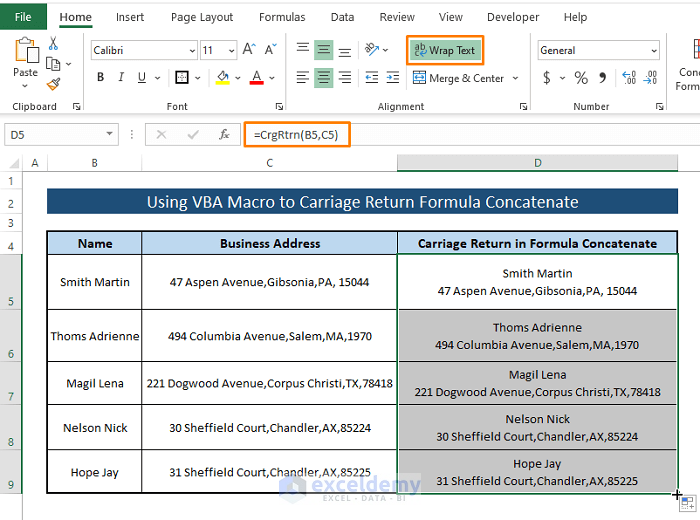Open the Name Box dropdown arrow
This screenshot has height=520, width=700.
tap(110, 134)
